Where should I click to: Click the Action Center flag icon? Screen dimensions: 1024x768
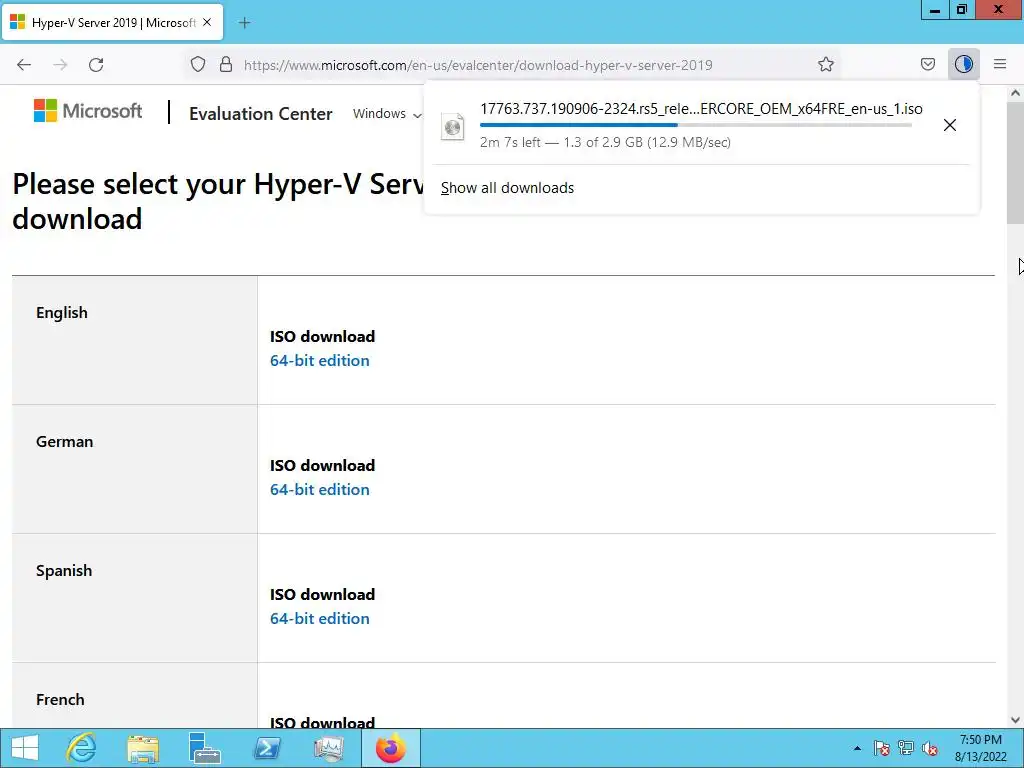pyautogui.click(x=882, y=748)
